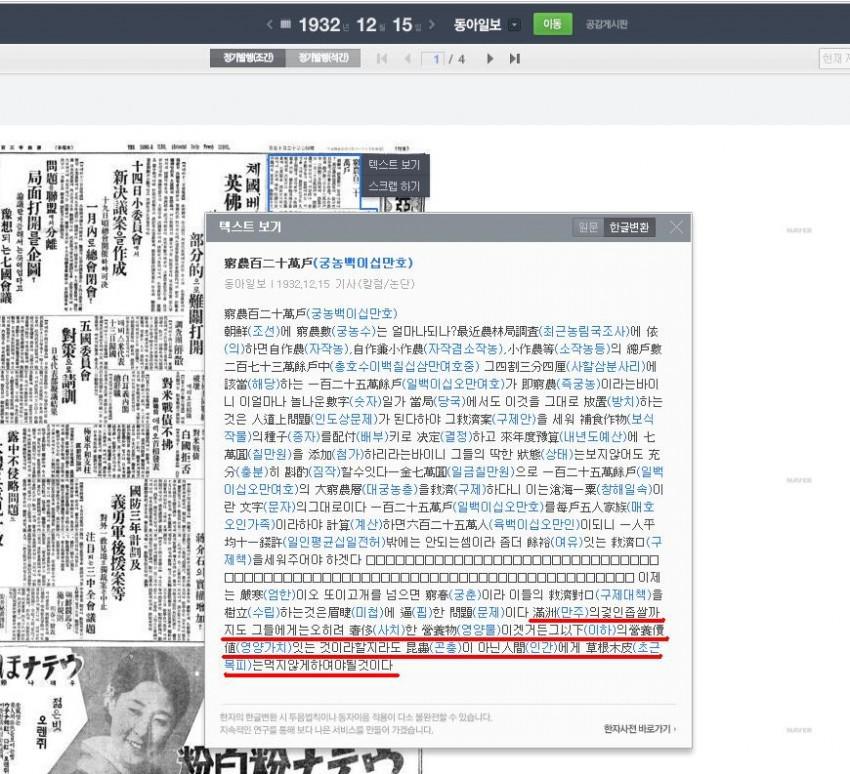Open the 공감게시판 link
The image size is (850, 774).
click(x=607, y=24)
